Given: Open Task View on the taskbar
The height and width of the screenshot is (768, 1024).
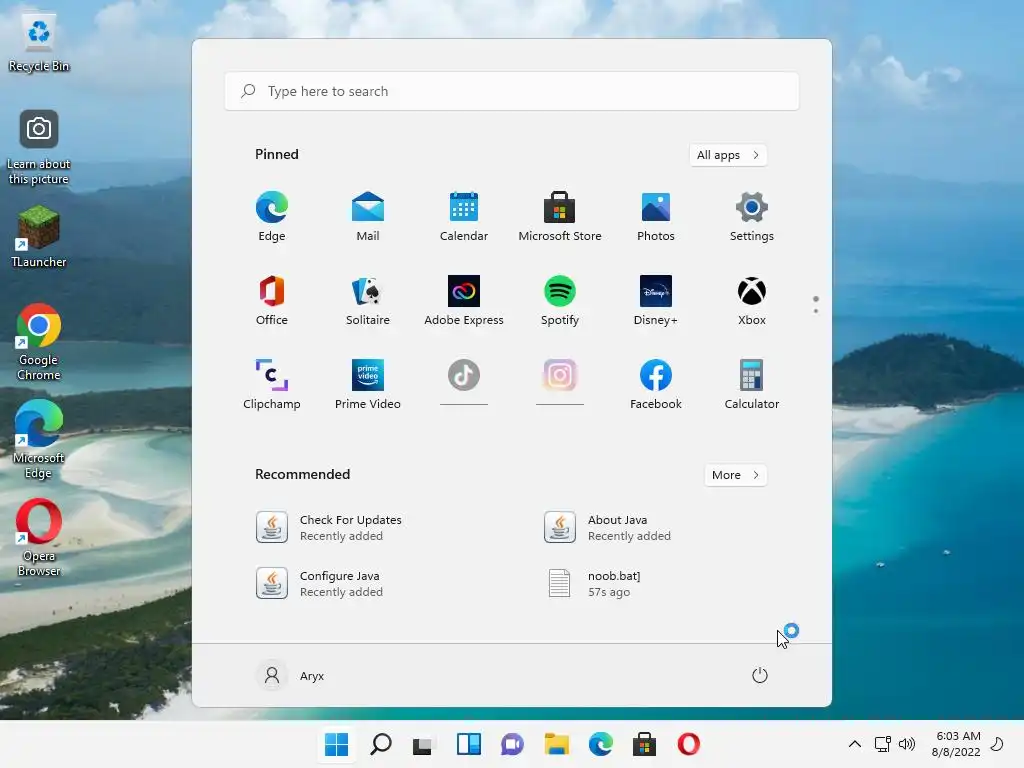Looking at the screenshot, I should click(x=424, y=744).
